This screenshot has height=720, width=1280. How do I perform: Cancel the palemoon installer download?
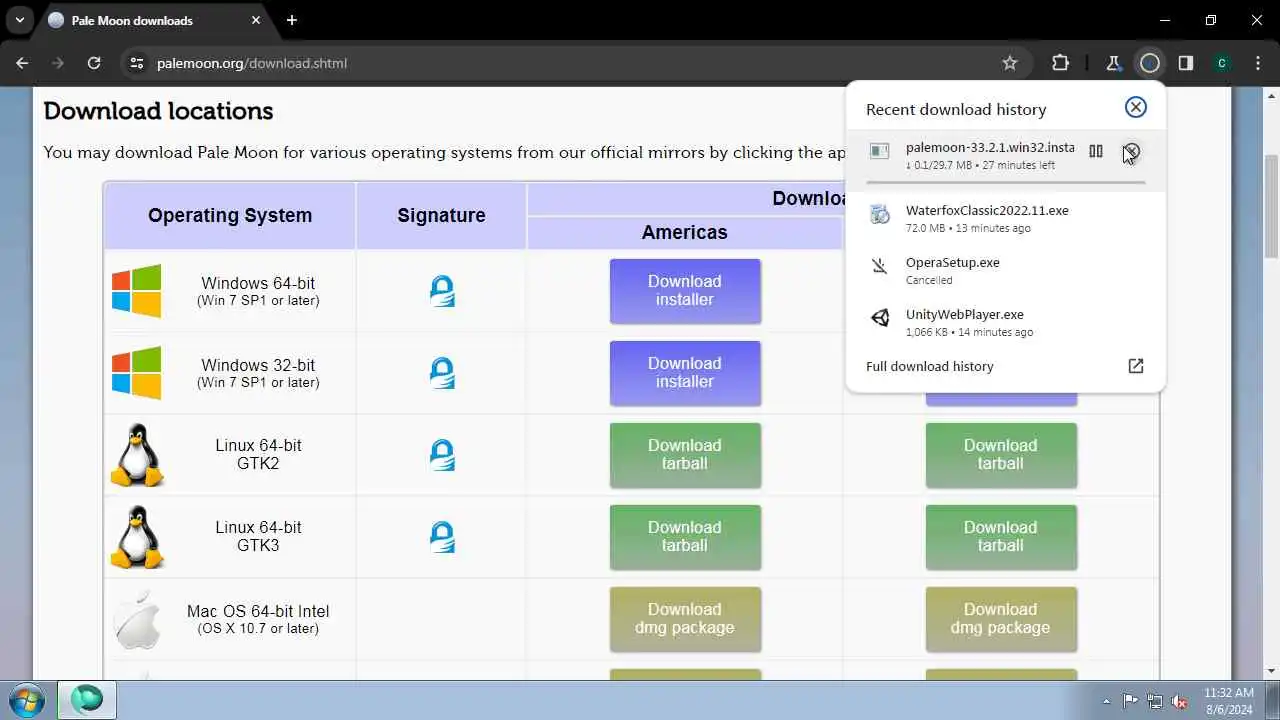pos(1131,152)
